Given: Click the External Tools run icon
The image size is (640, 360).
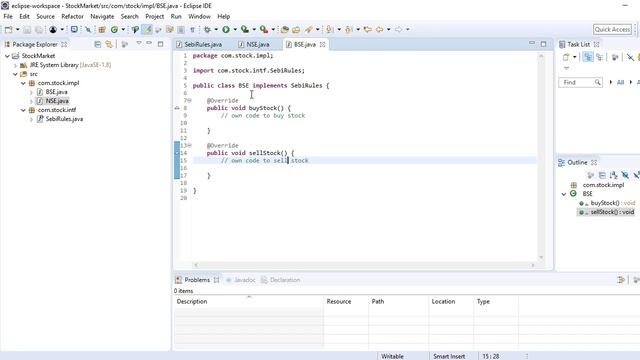Looking at the screenshot, I should (264, 29).
